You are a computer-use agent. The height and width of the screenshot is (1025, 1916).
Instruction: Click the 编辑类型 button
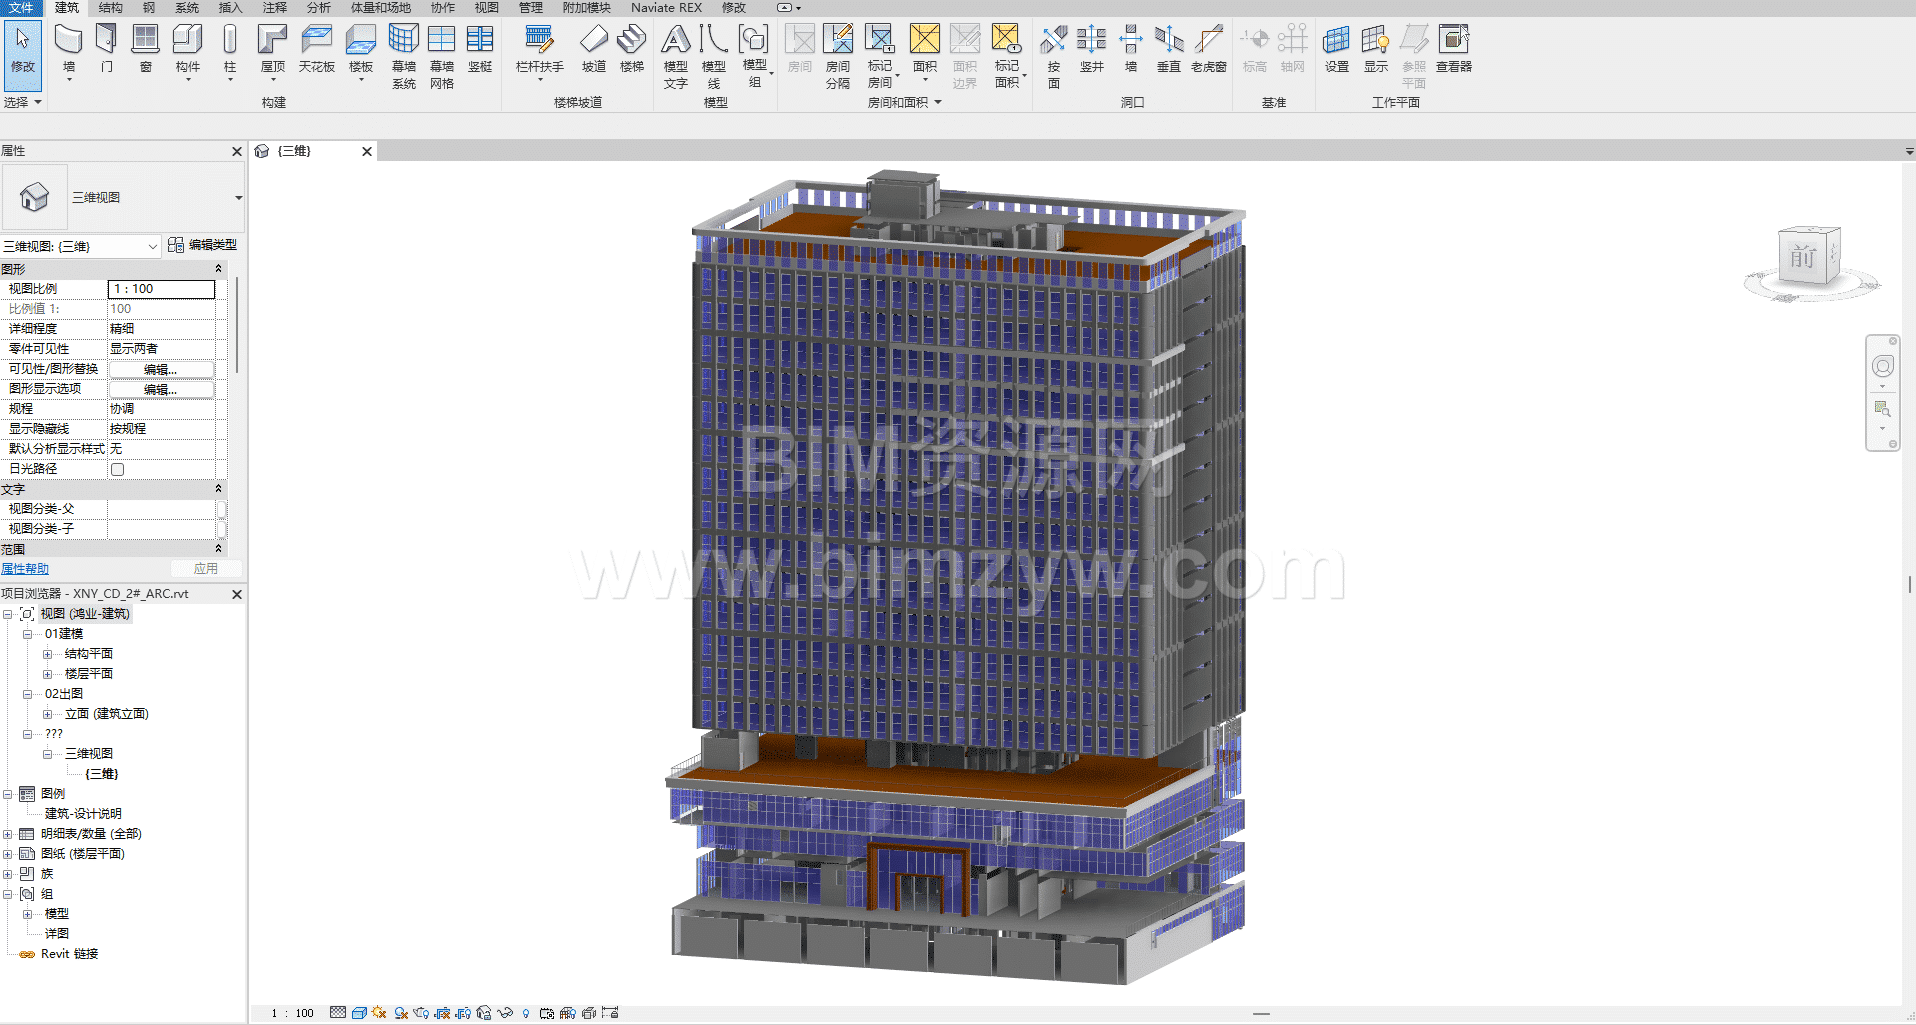click(203, 245)
